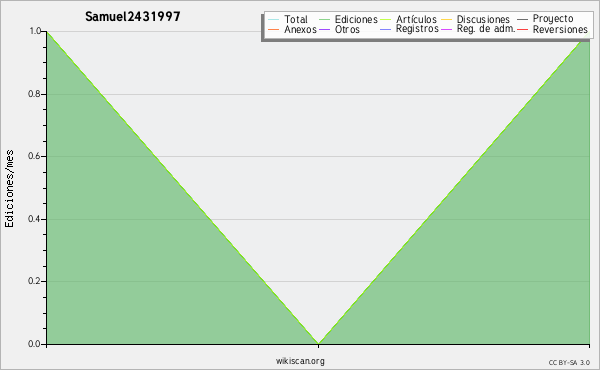Click the chart title Samuel2431997

(133, 16)
